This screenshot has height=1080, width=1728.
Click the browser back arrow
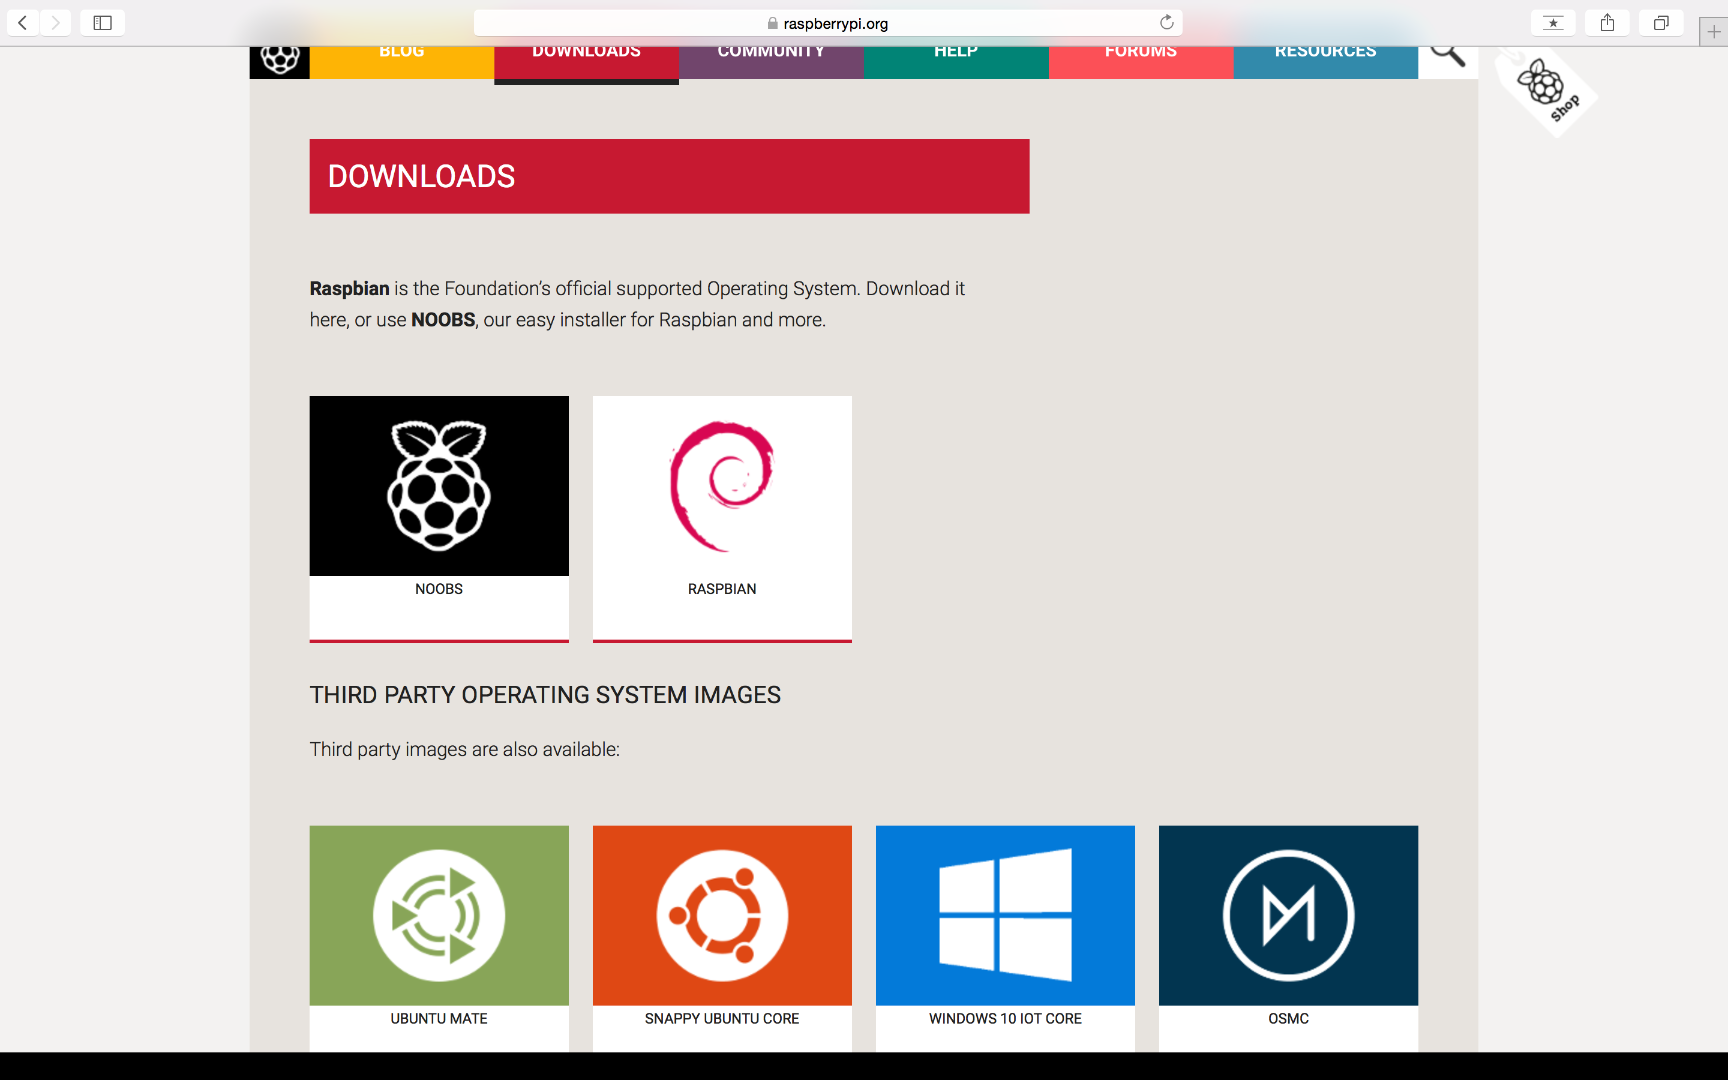click(21, 22)
